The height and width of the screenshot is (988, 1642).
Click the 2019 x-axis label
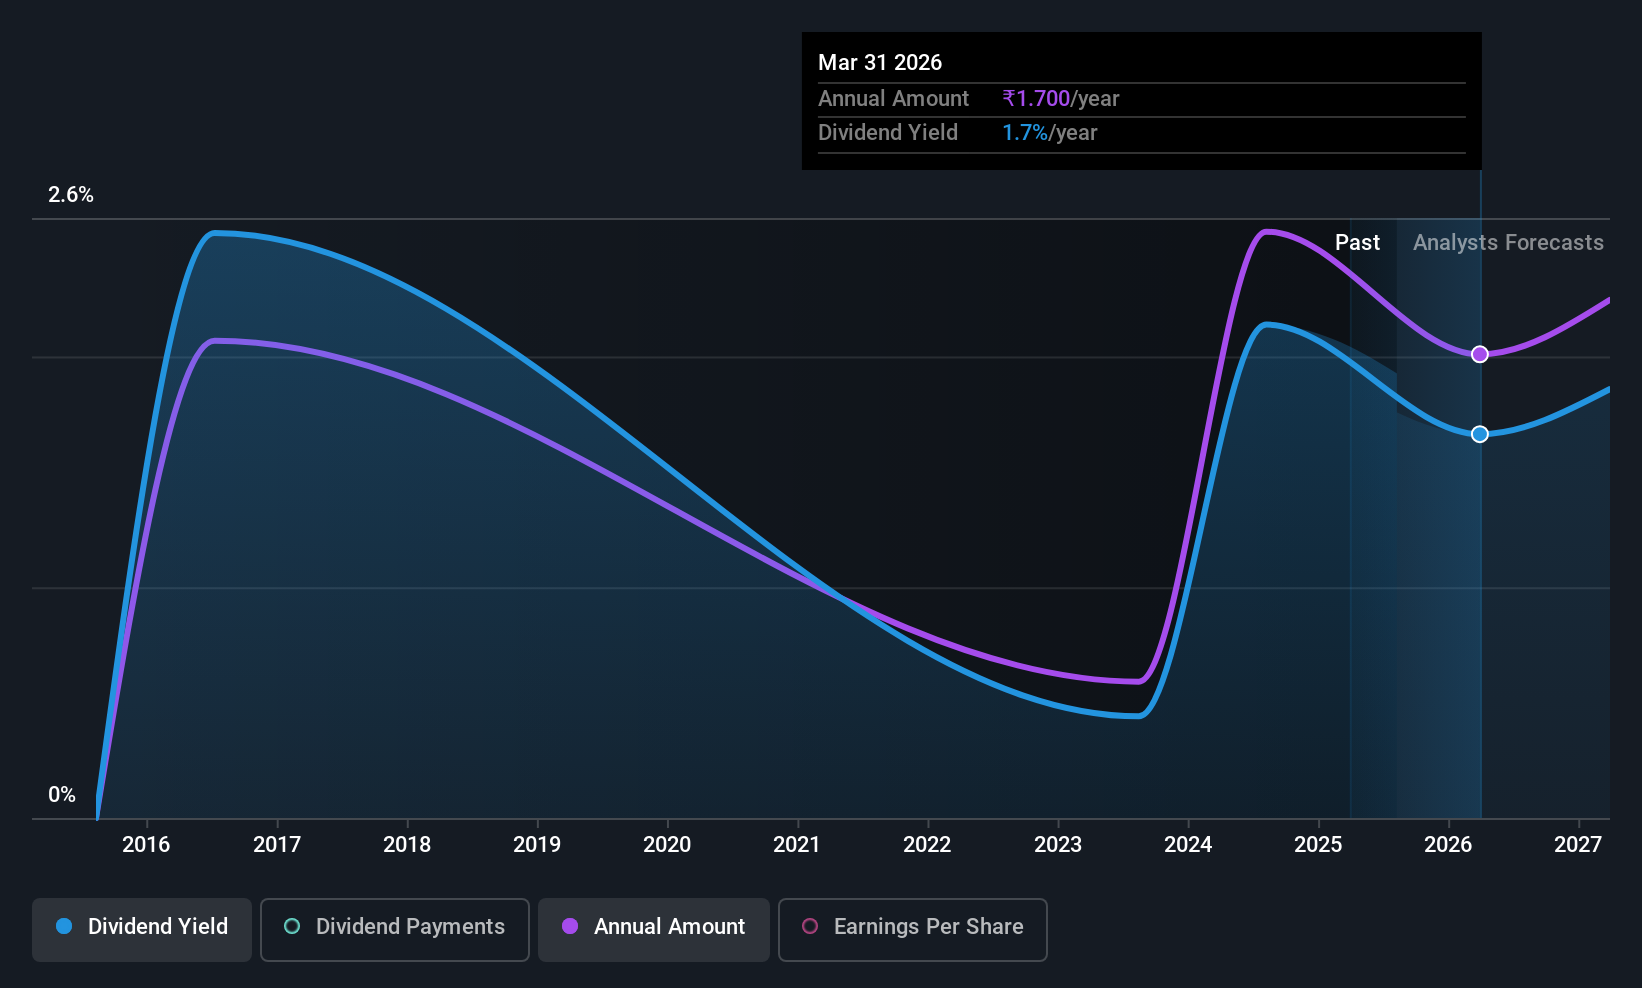point(537,845)
